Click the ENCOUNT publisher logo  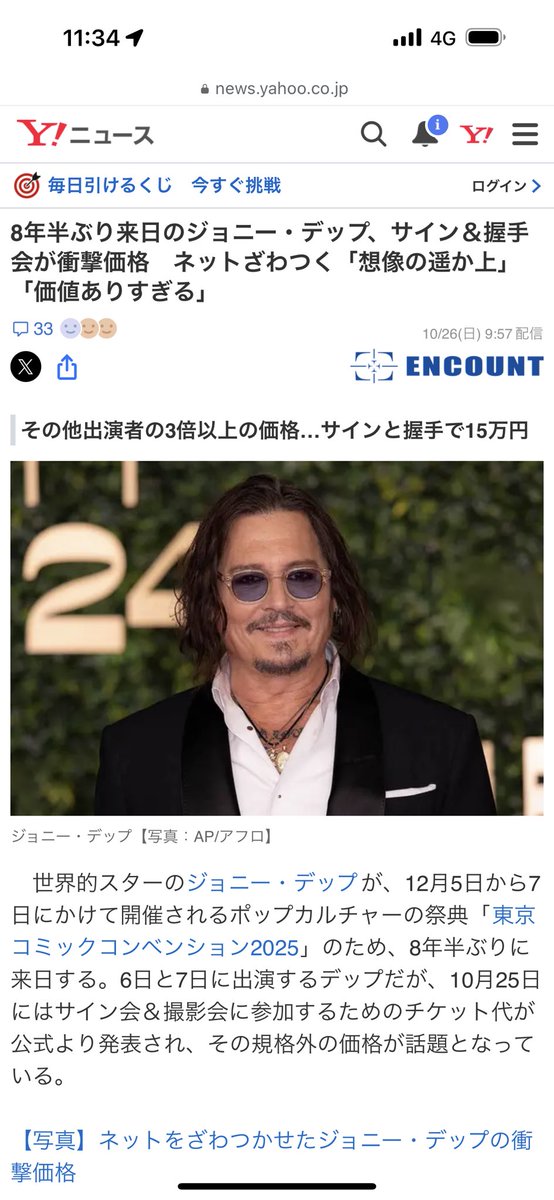coord(446,366)
